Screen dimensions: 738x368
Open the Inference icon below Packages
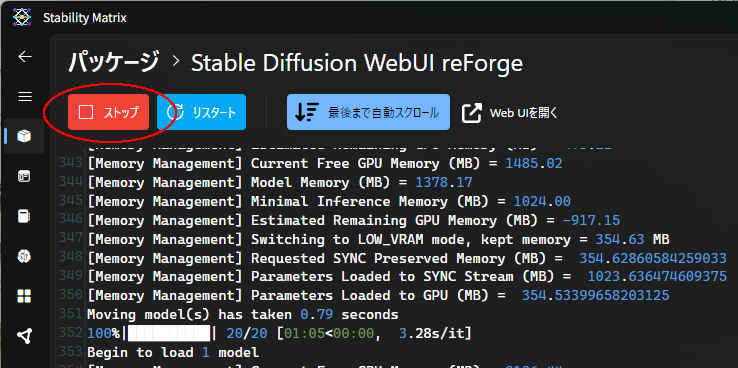click(24, 176)
